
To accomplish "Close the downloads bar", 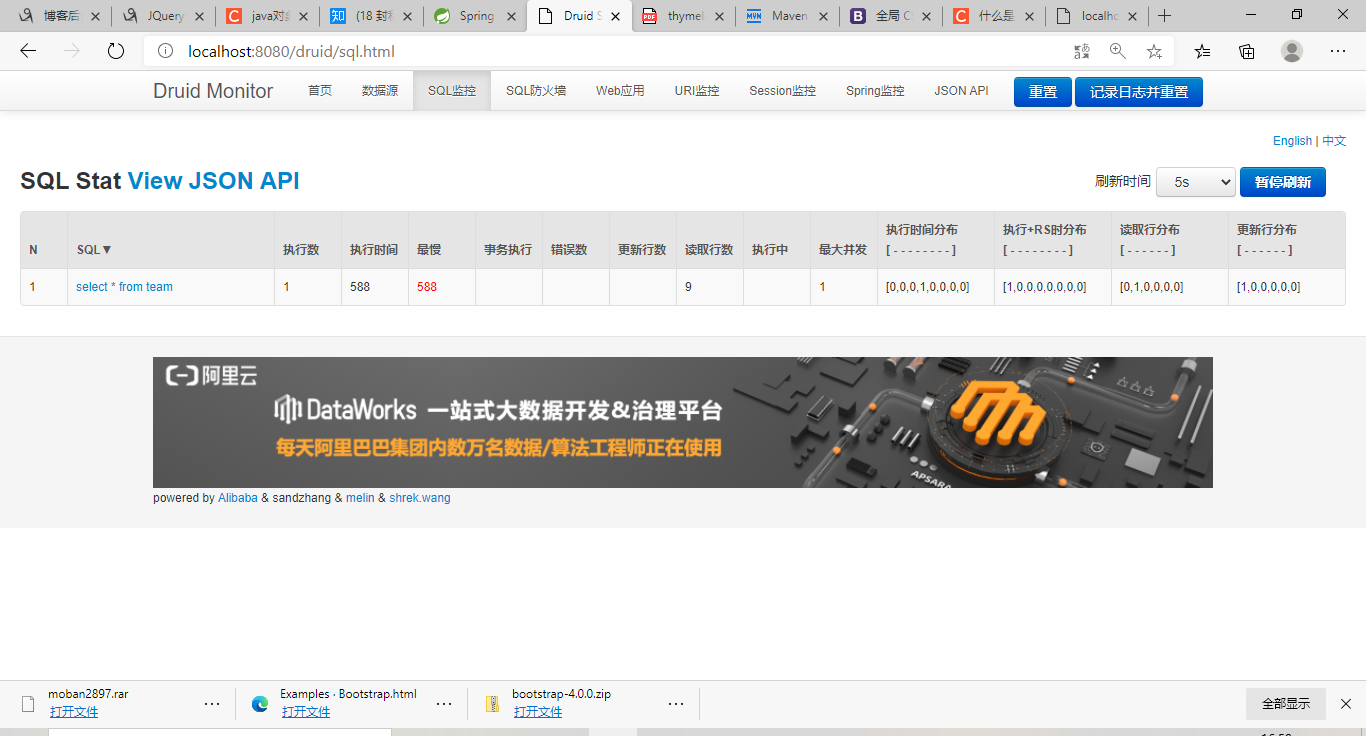I will [x=1346, y=704].
